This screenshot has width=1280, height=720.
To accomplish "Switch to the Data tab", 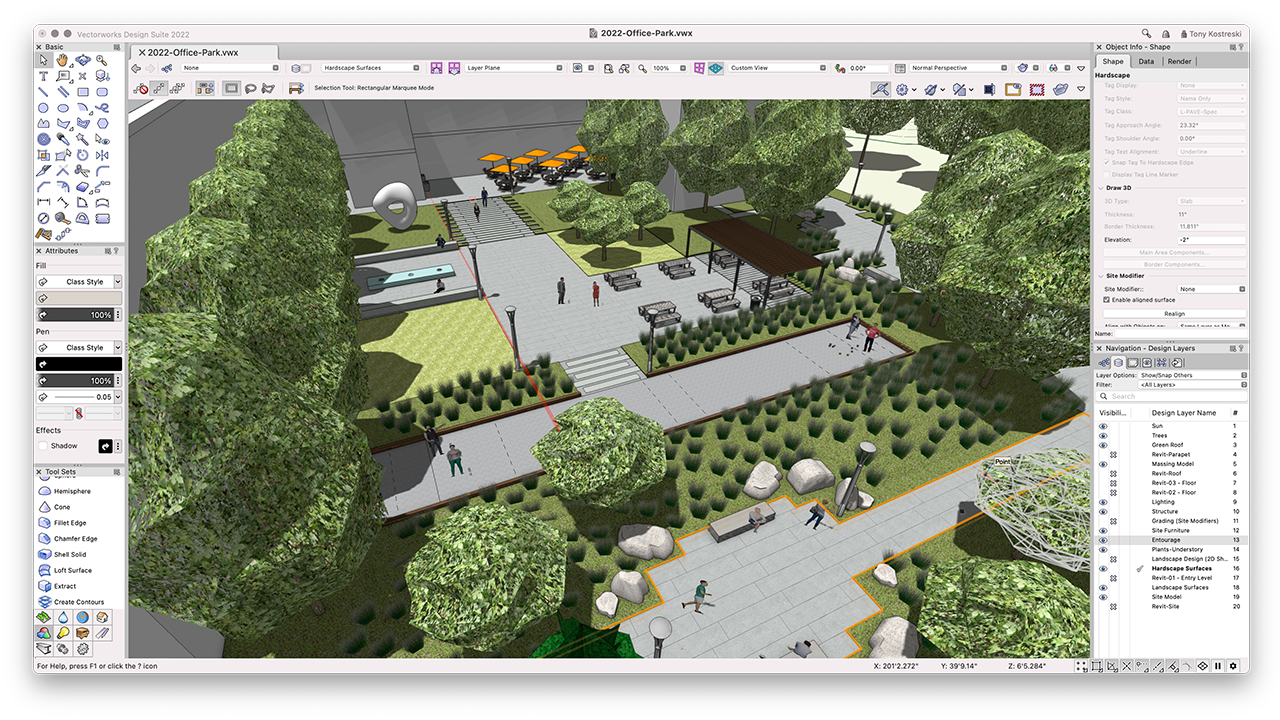I will [1146, 61].
